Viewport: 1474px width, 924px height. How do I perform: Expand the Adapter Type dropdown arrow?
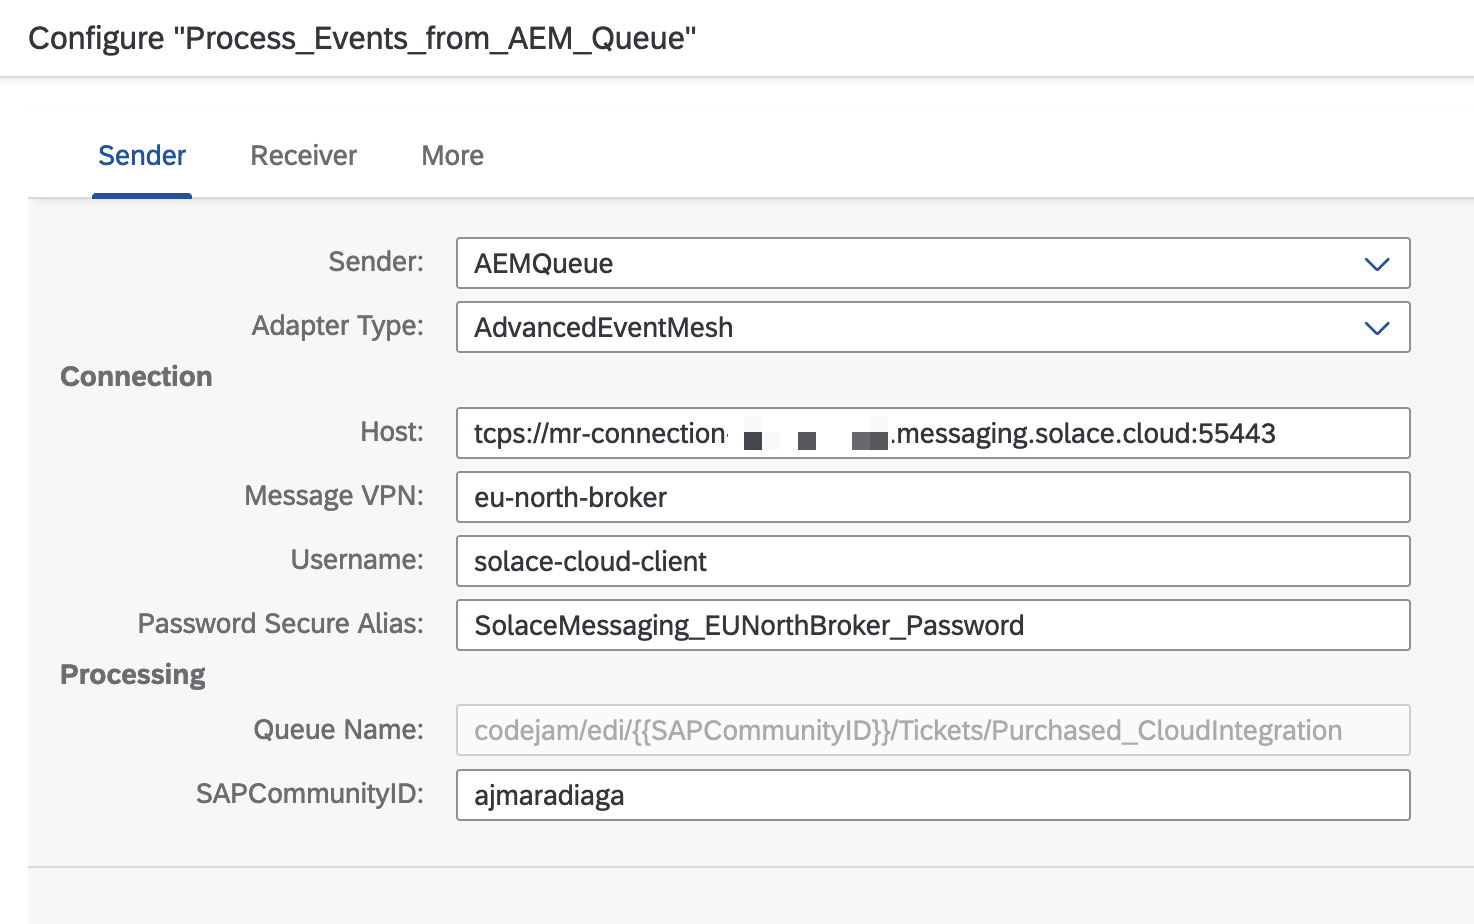pyautogui.click(x=1377, y=328)
